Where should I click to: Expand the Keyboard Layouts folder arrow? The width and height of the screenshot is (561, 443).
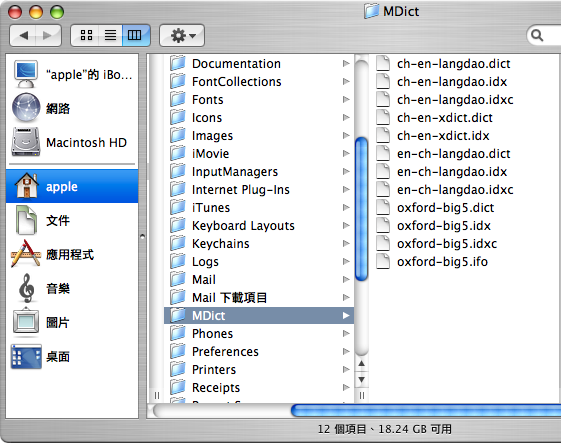(x=346, y=225)
